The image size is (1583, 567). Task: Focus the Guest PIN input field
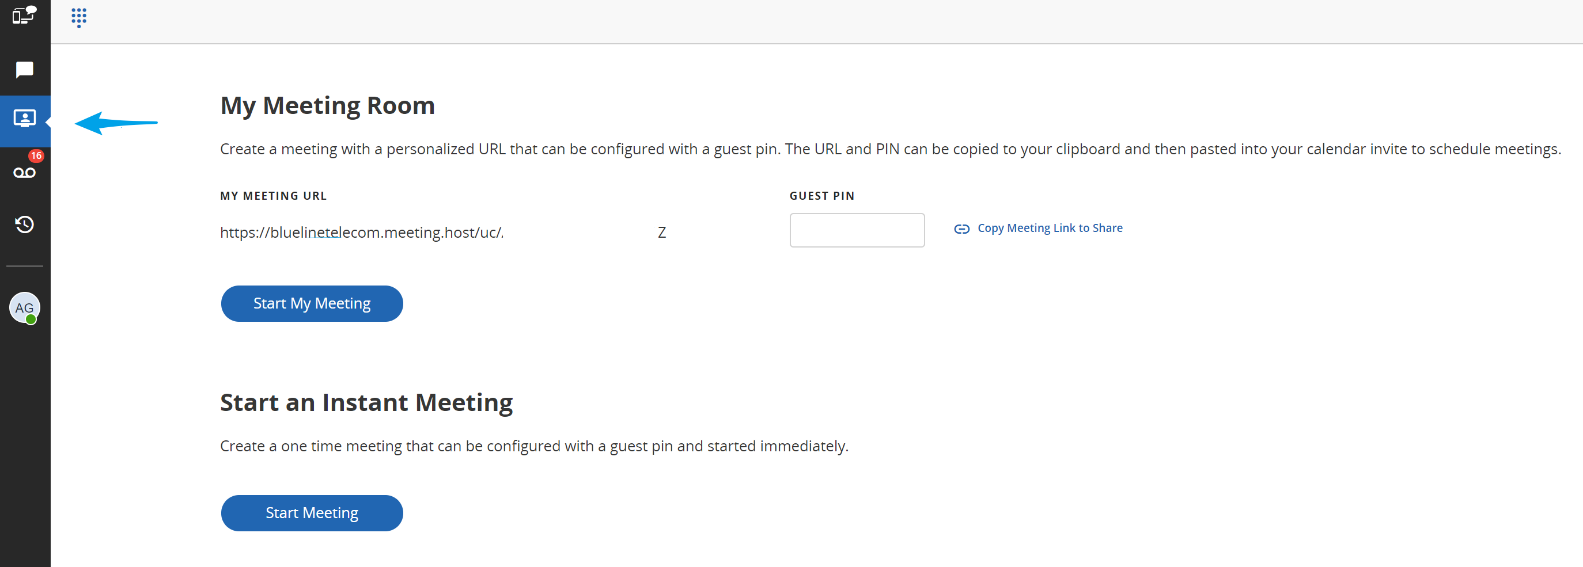point(857,230)
